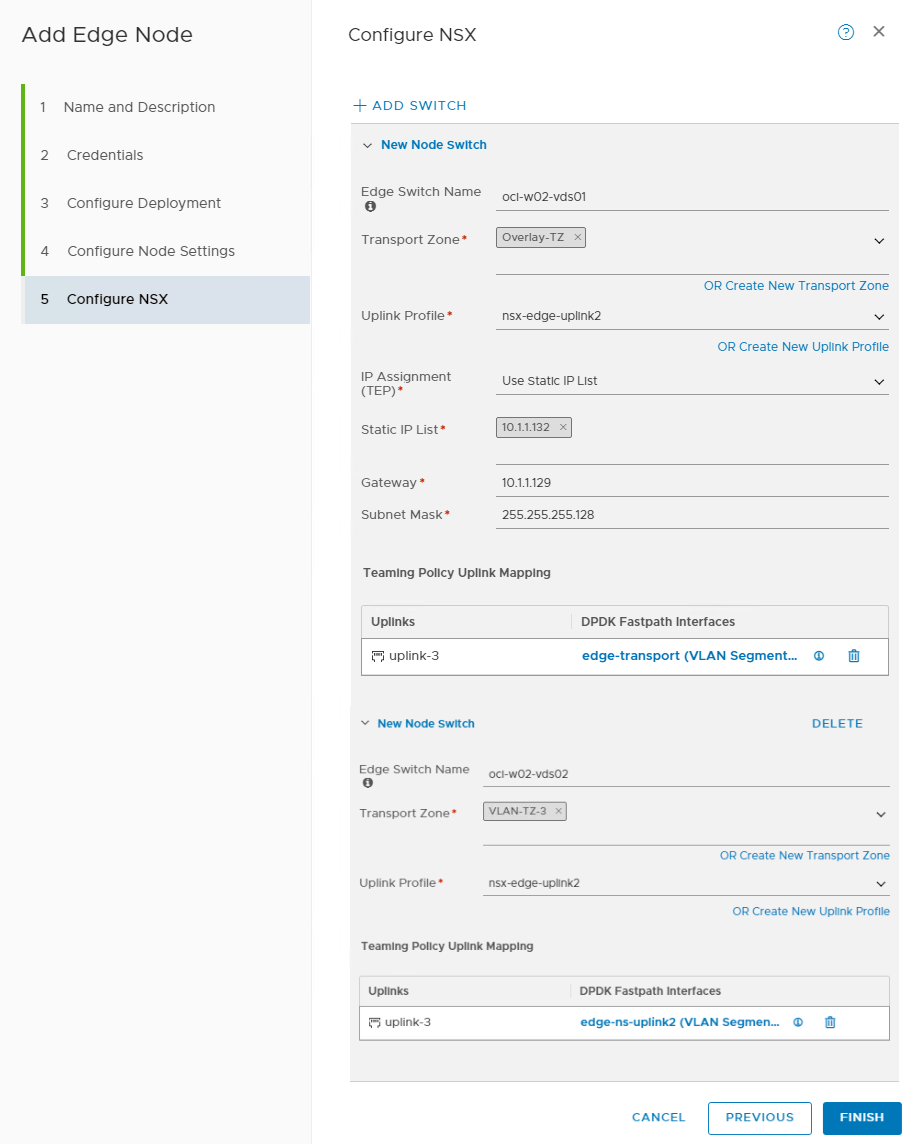Remove the Overlay-TZ transport zone chip
918x1144 pixels.
click(x=577, y=237)
